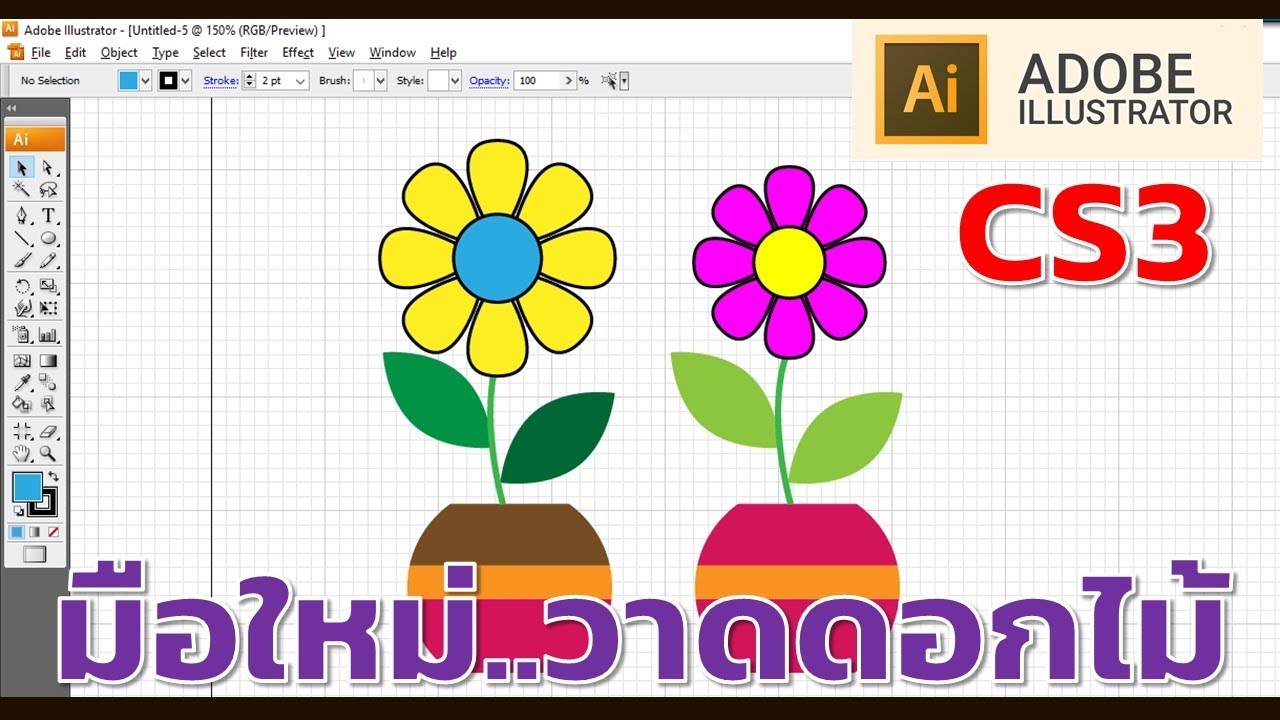1280x720 pixels.
Task: Select the Blend tool
Action: (x=47, y=383)
